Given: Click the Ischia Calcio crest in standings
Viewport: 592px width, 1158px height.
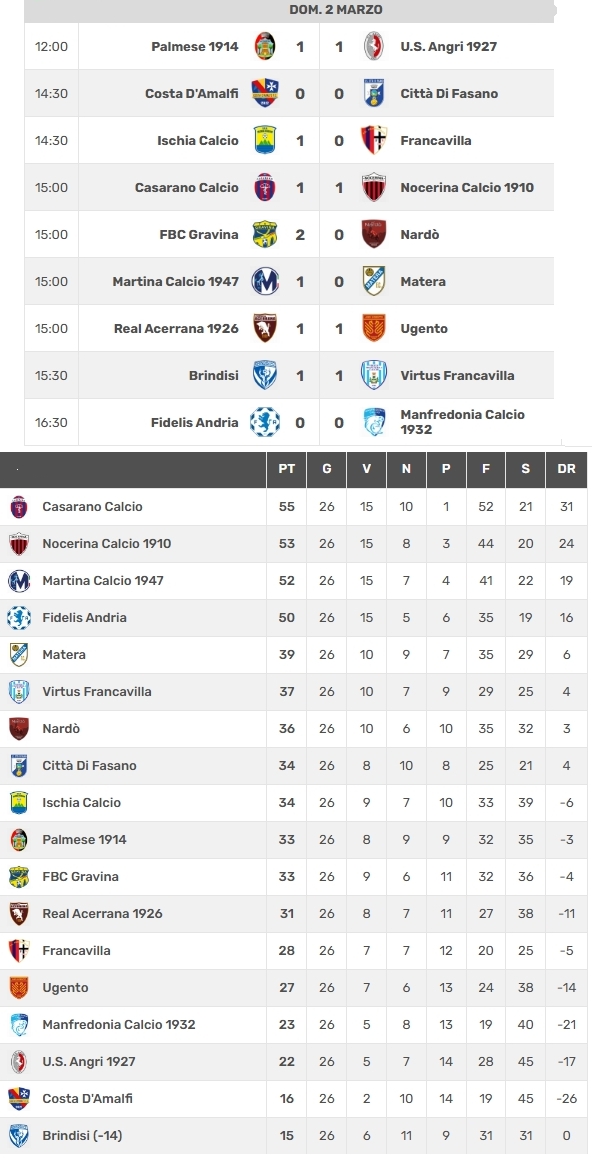Looking at the screenshot, I should tap(19, 803).
